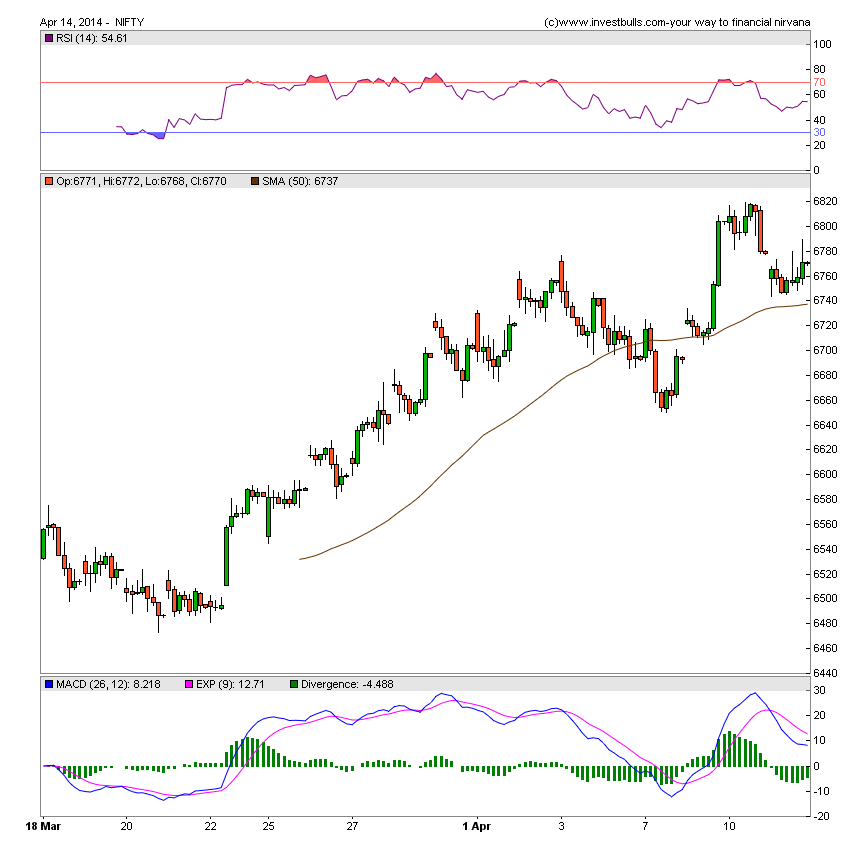Click the OHLC values text in price legend
Screen dimensions: 850x852
(x=140, y=181)
